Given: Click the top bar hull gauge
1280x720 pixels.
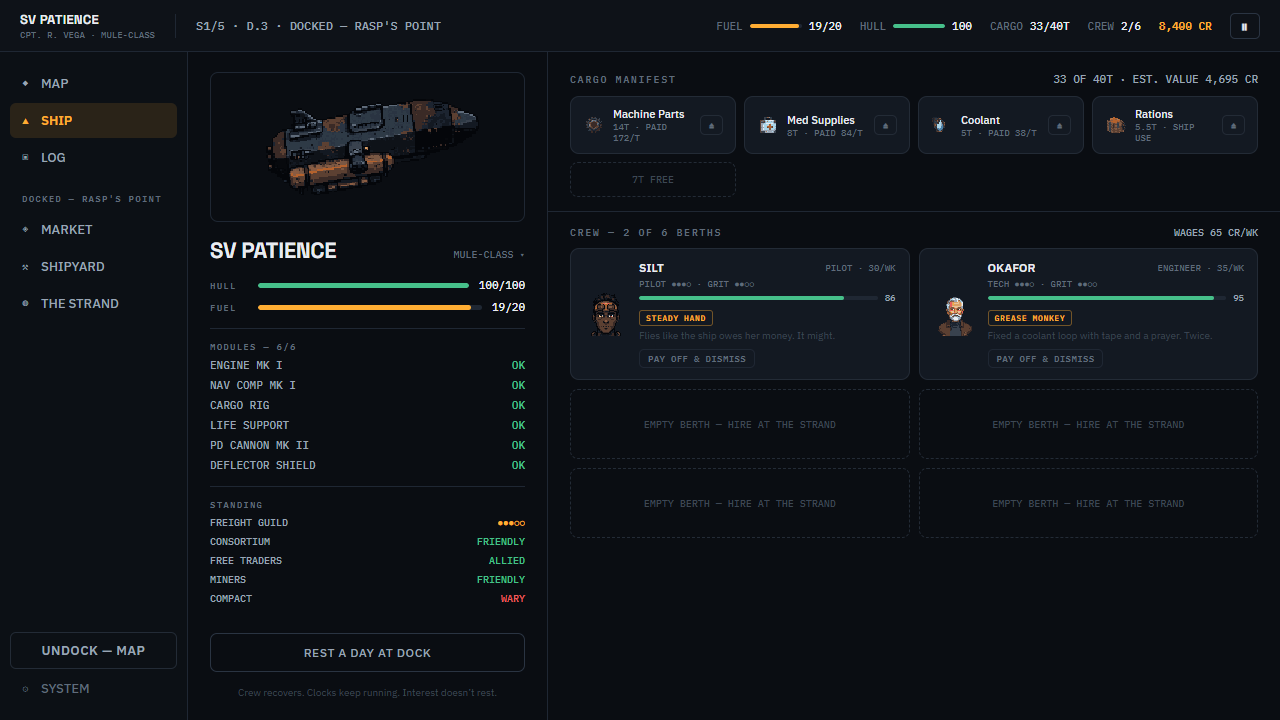Looking at the screenshot, I should pyautogui.click(x=919, y=26).
